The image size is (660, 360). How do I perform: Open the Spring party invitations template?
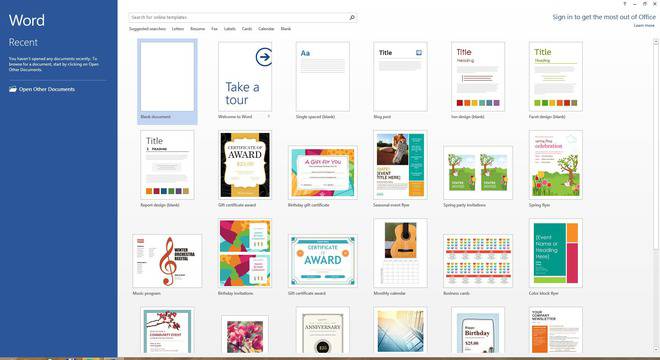click(478, 172)
